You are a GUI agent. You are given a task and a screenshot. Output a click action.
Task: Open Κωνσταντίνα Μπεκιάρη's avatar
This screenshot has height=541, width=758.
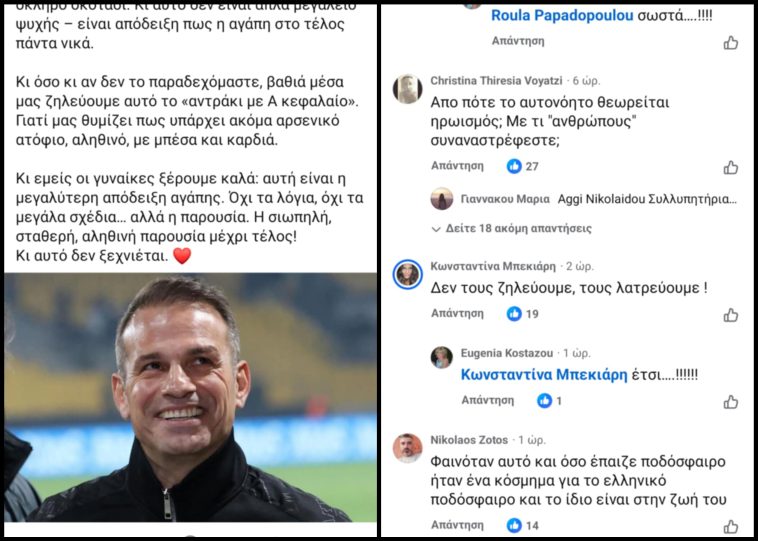[x=407, y=274]
